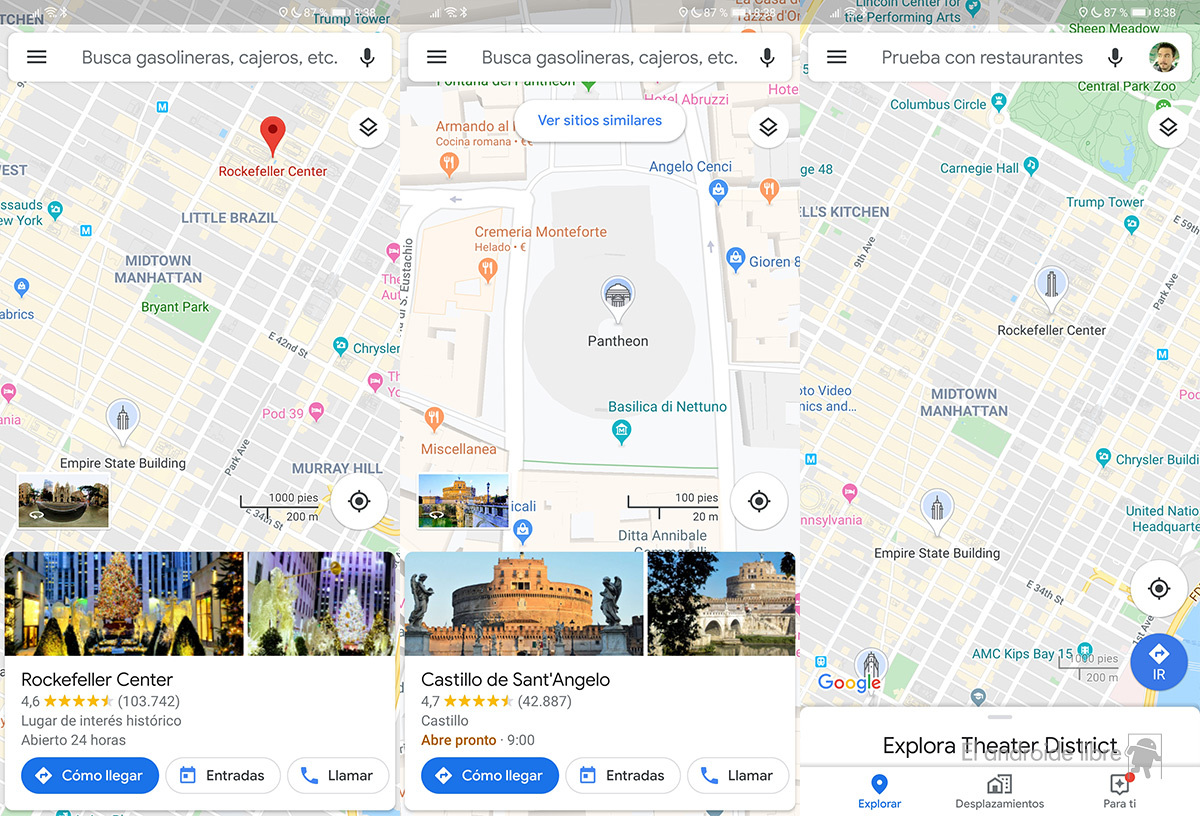
Task: Select the Pantheon map marker
Action: (617, 300)
